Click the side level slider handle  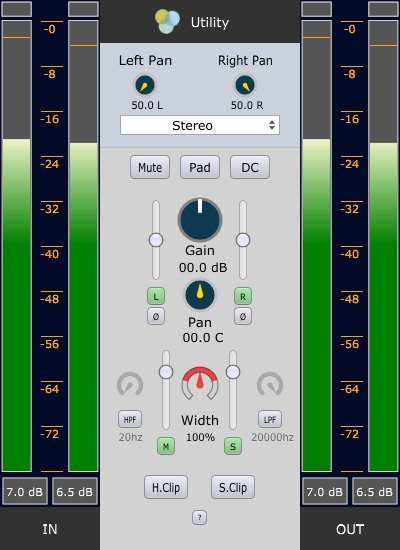(x=233, y=372)
